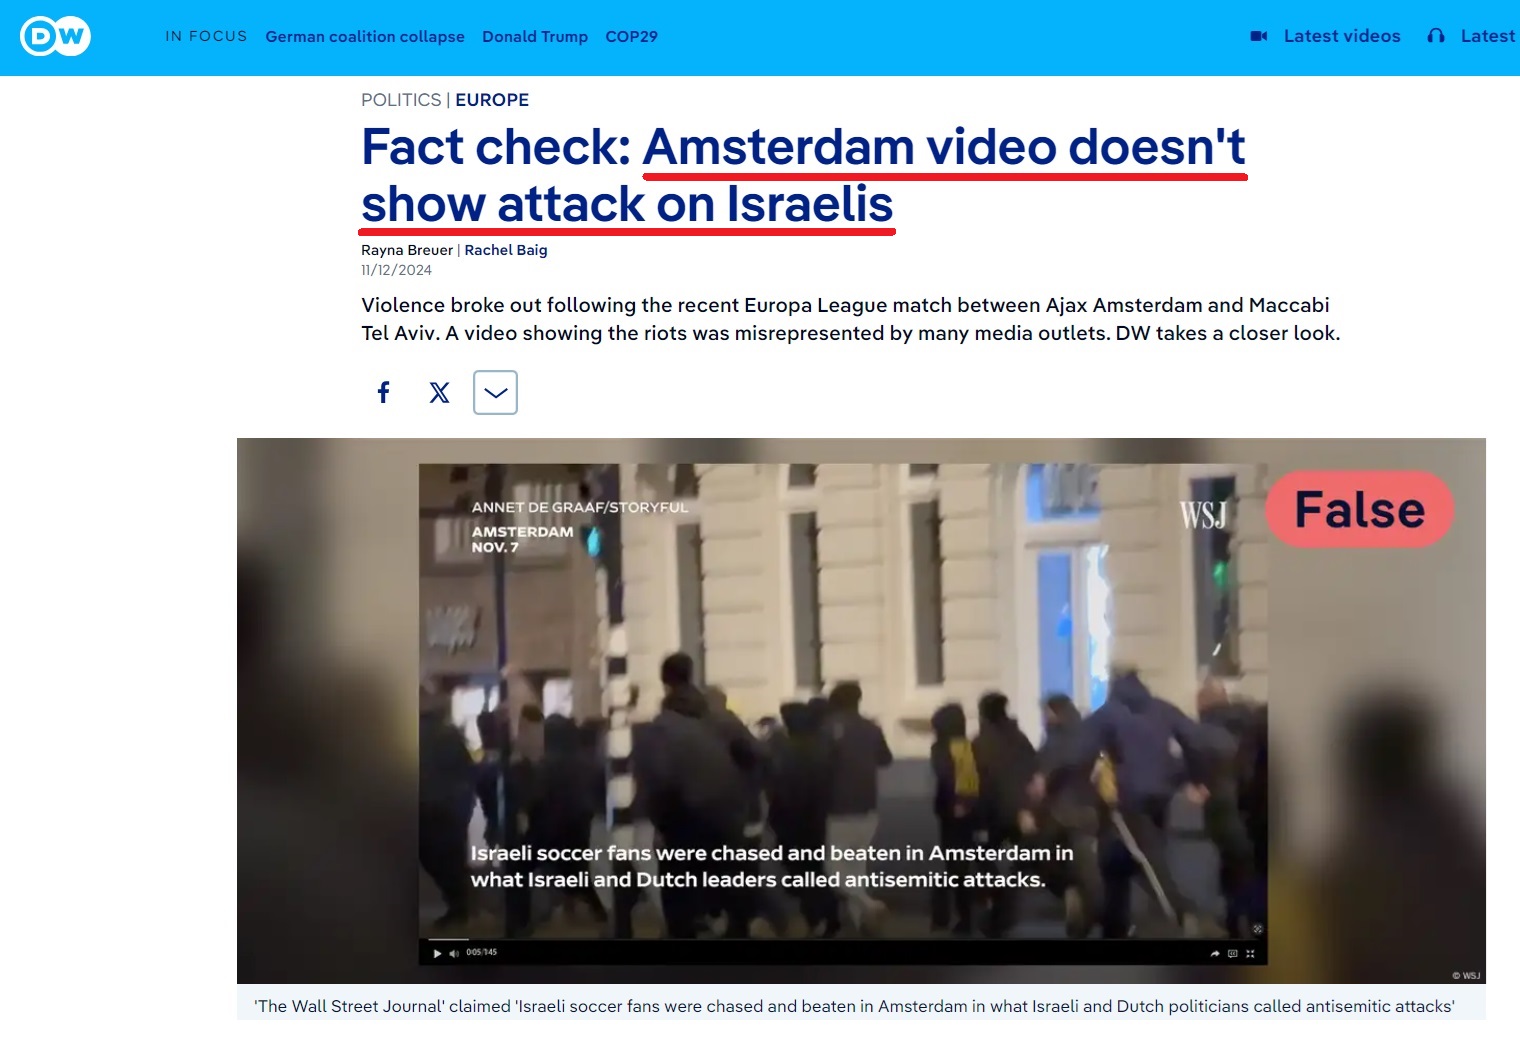Open Donald Trump focus topic
The height and width of the screenshot is (1059, 1520).
click(x=535, y=36)
